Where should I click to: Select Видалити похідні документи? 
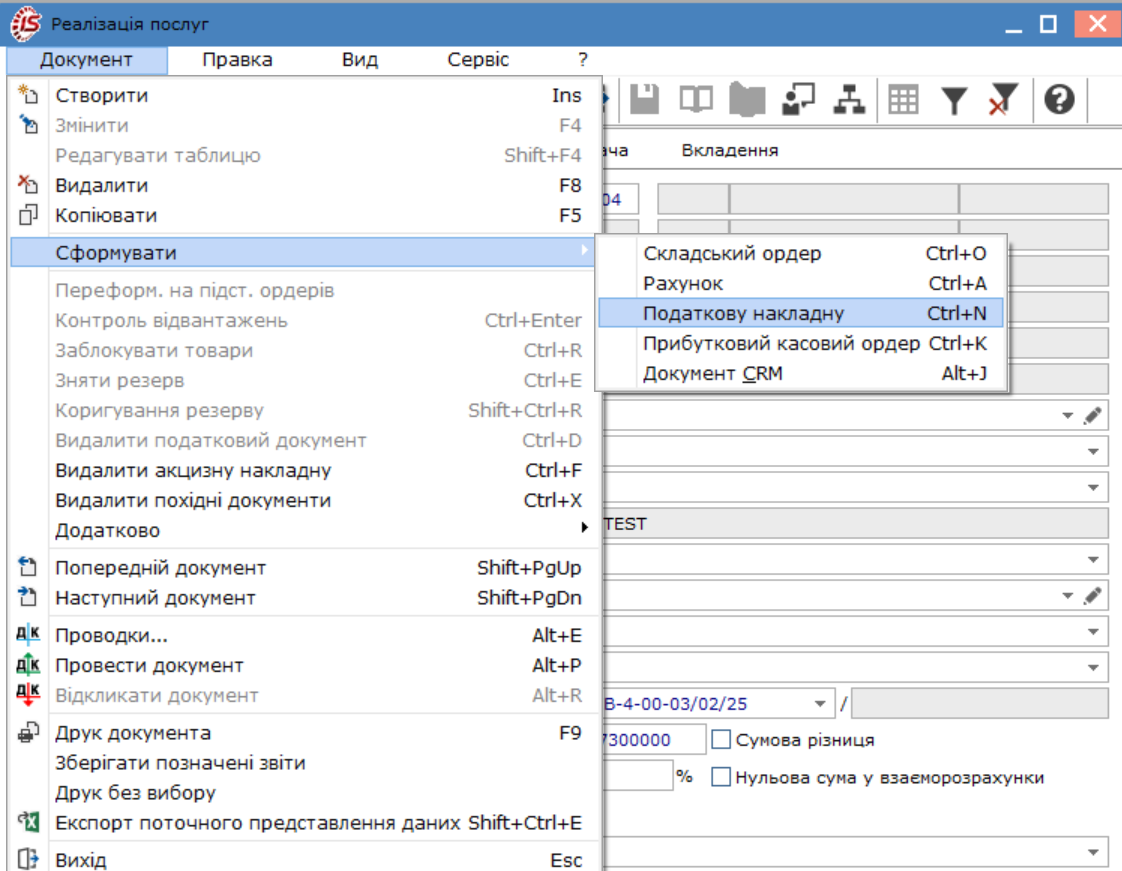coord(303,500)
